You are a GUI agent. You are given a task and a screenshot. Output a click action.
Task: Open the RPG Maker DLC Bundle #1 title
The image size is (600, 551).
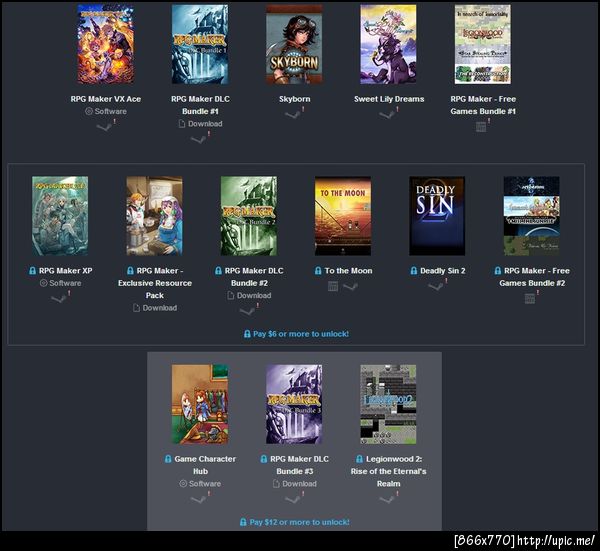pyautogui.click(x=200, y=105)
